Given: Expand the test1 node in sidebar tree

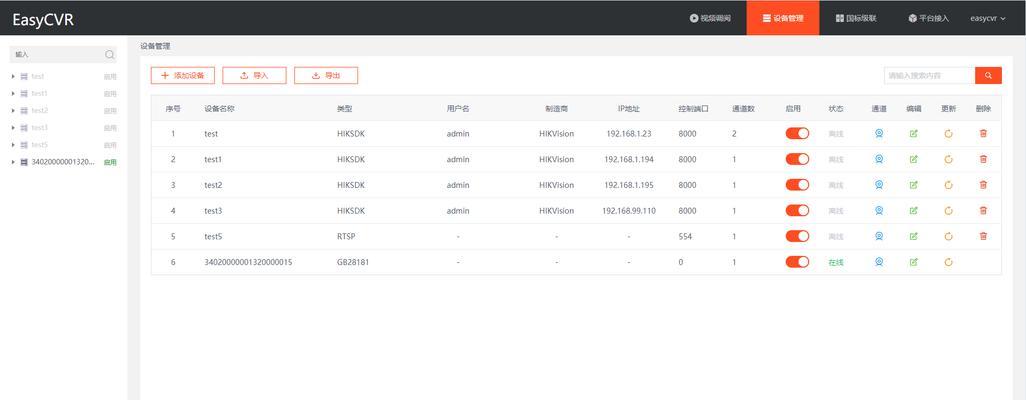Looking at the screenshot, I should (x=13, y=94).
